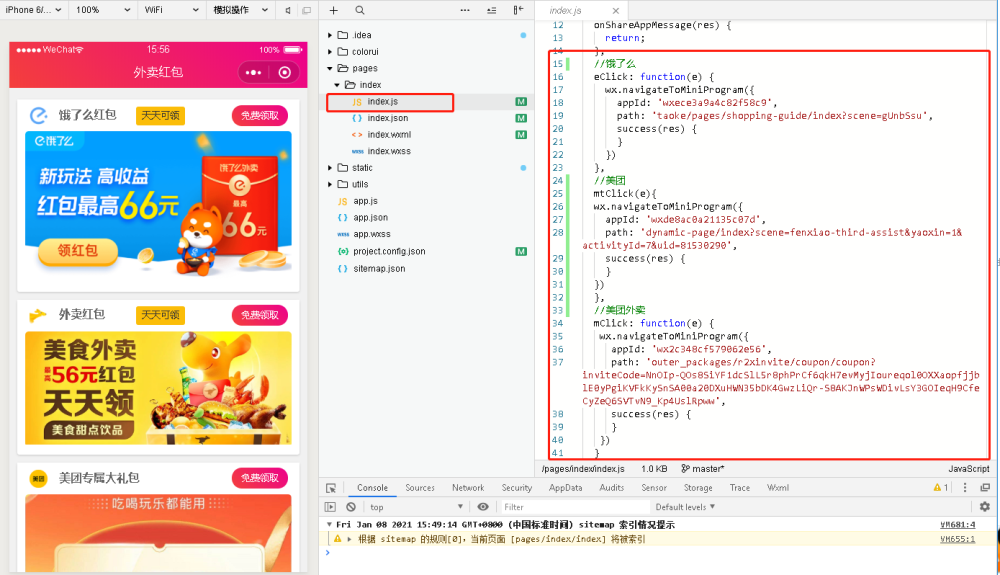The width and height of the screenshot is (1000, 575).
Task: Click the simulator capsule close circle button
Action: coord(285,73)
